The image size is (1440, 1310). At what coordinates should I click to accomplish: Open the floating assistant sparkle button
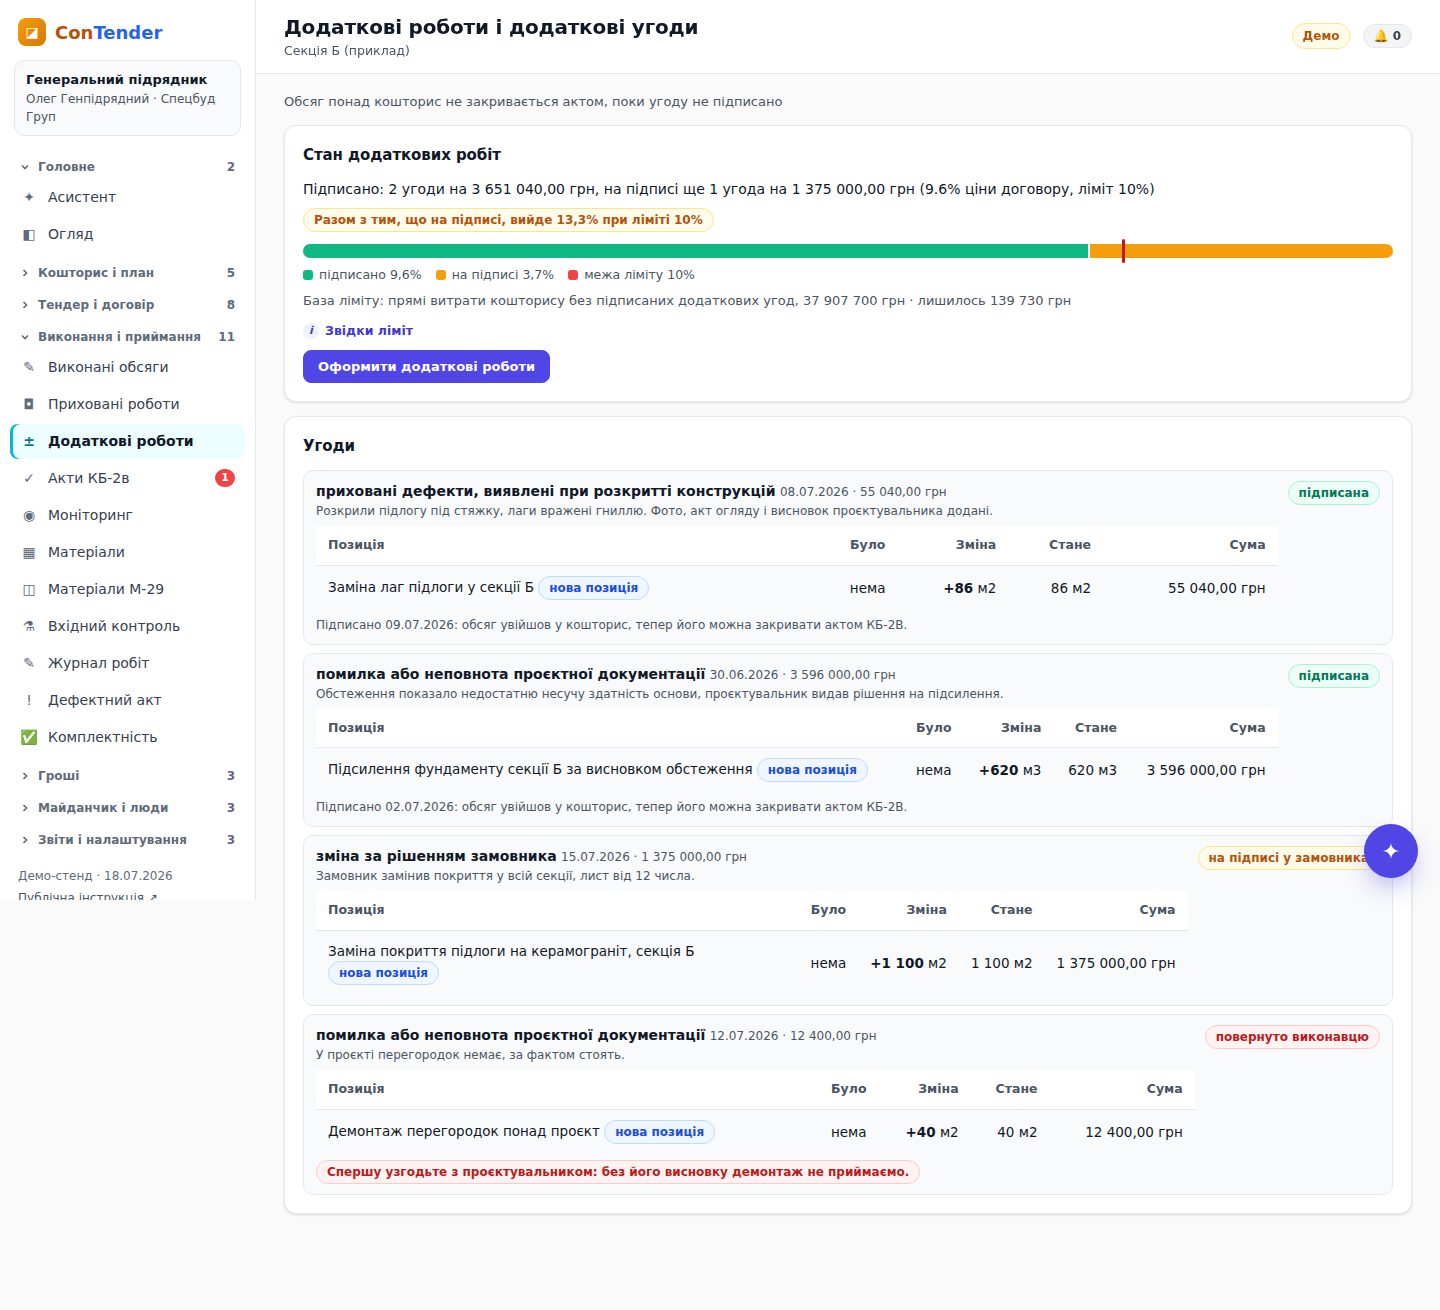pos(1390,851)
